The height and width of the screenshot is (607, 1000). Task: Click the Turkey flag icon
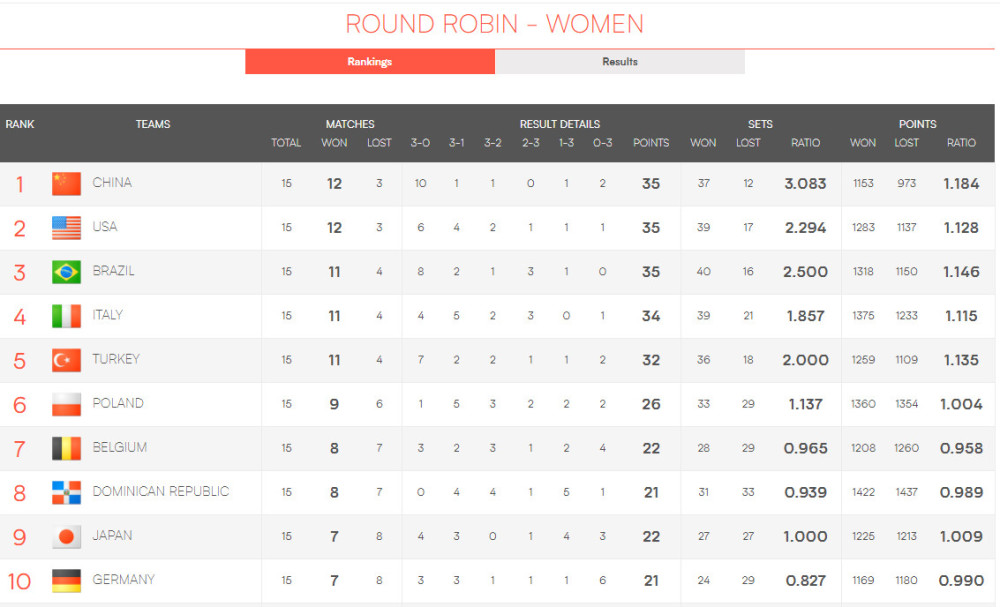point(66,360)
